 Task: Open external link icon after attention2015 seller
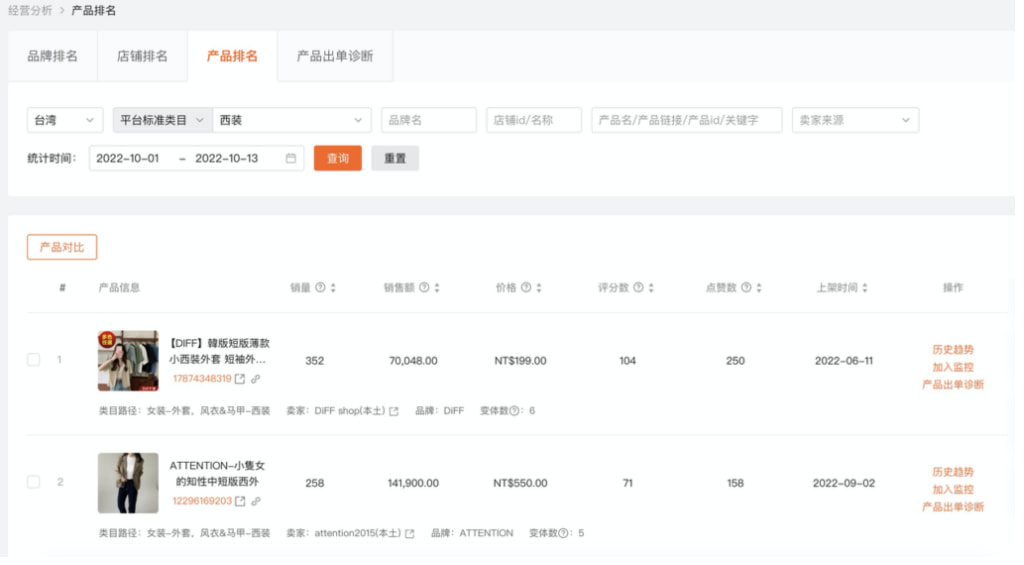coord(409,534)
